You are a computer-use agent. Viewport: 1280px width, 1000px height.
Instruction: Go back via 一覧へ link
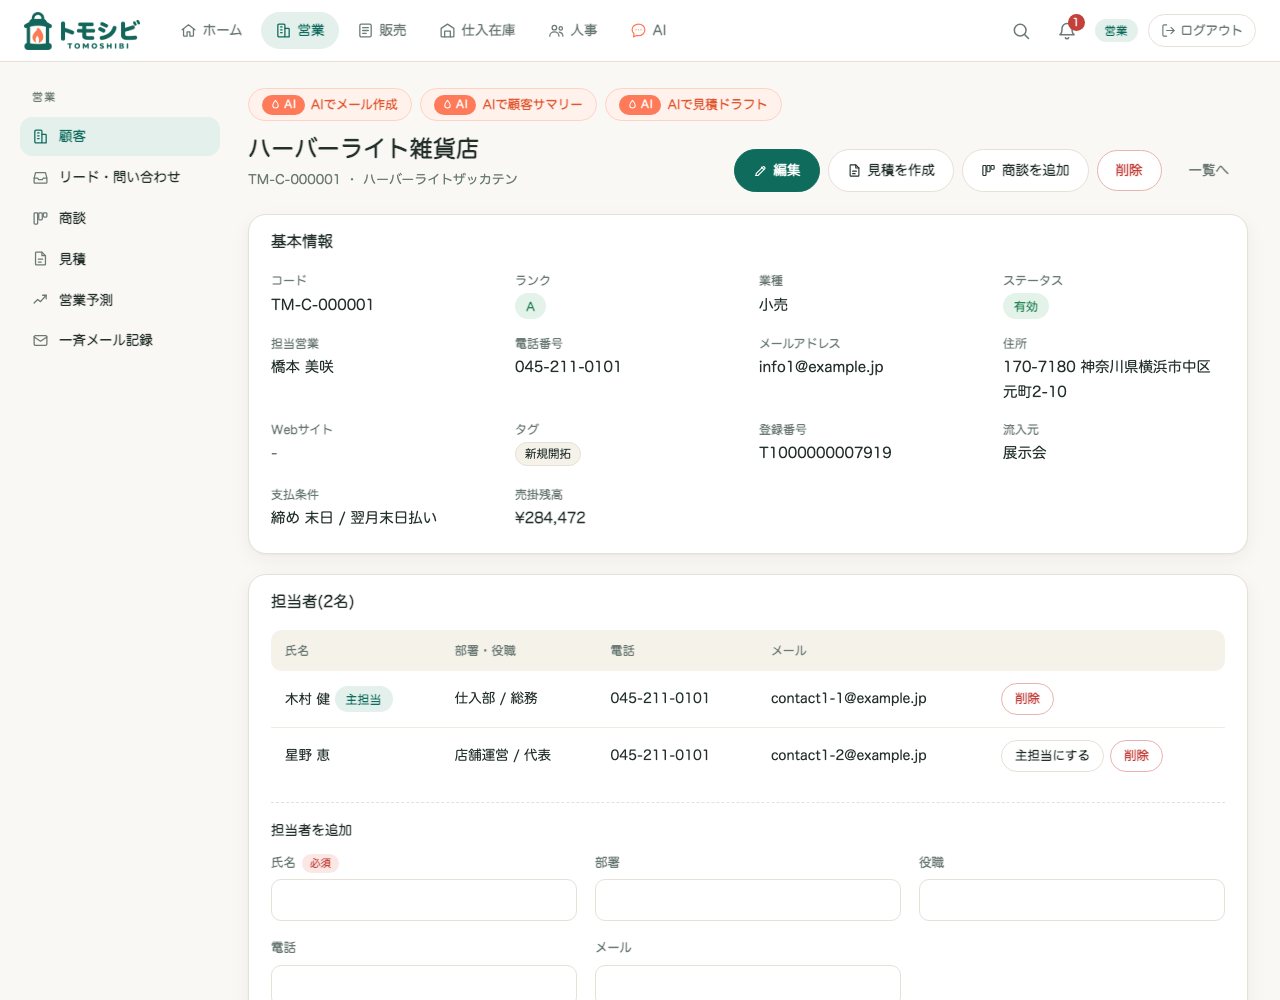(1208, 171)
